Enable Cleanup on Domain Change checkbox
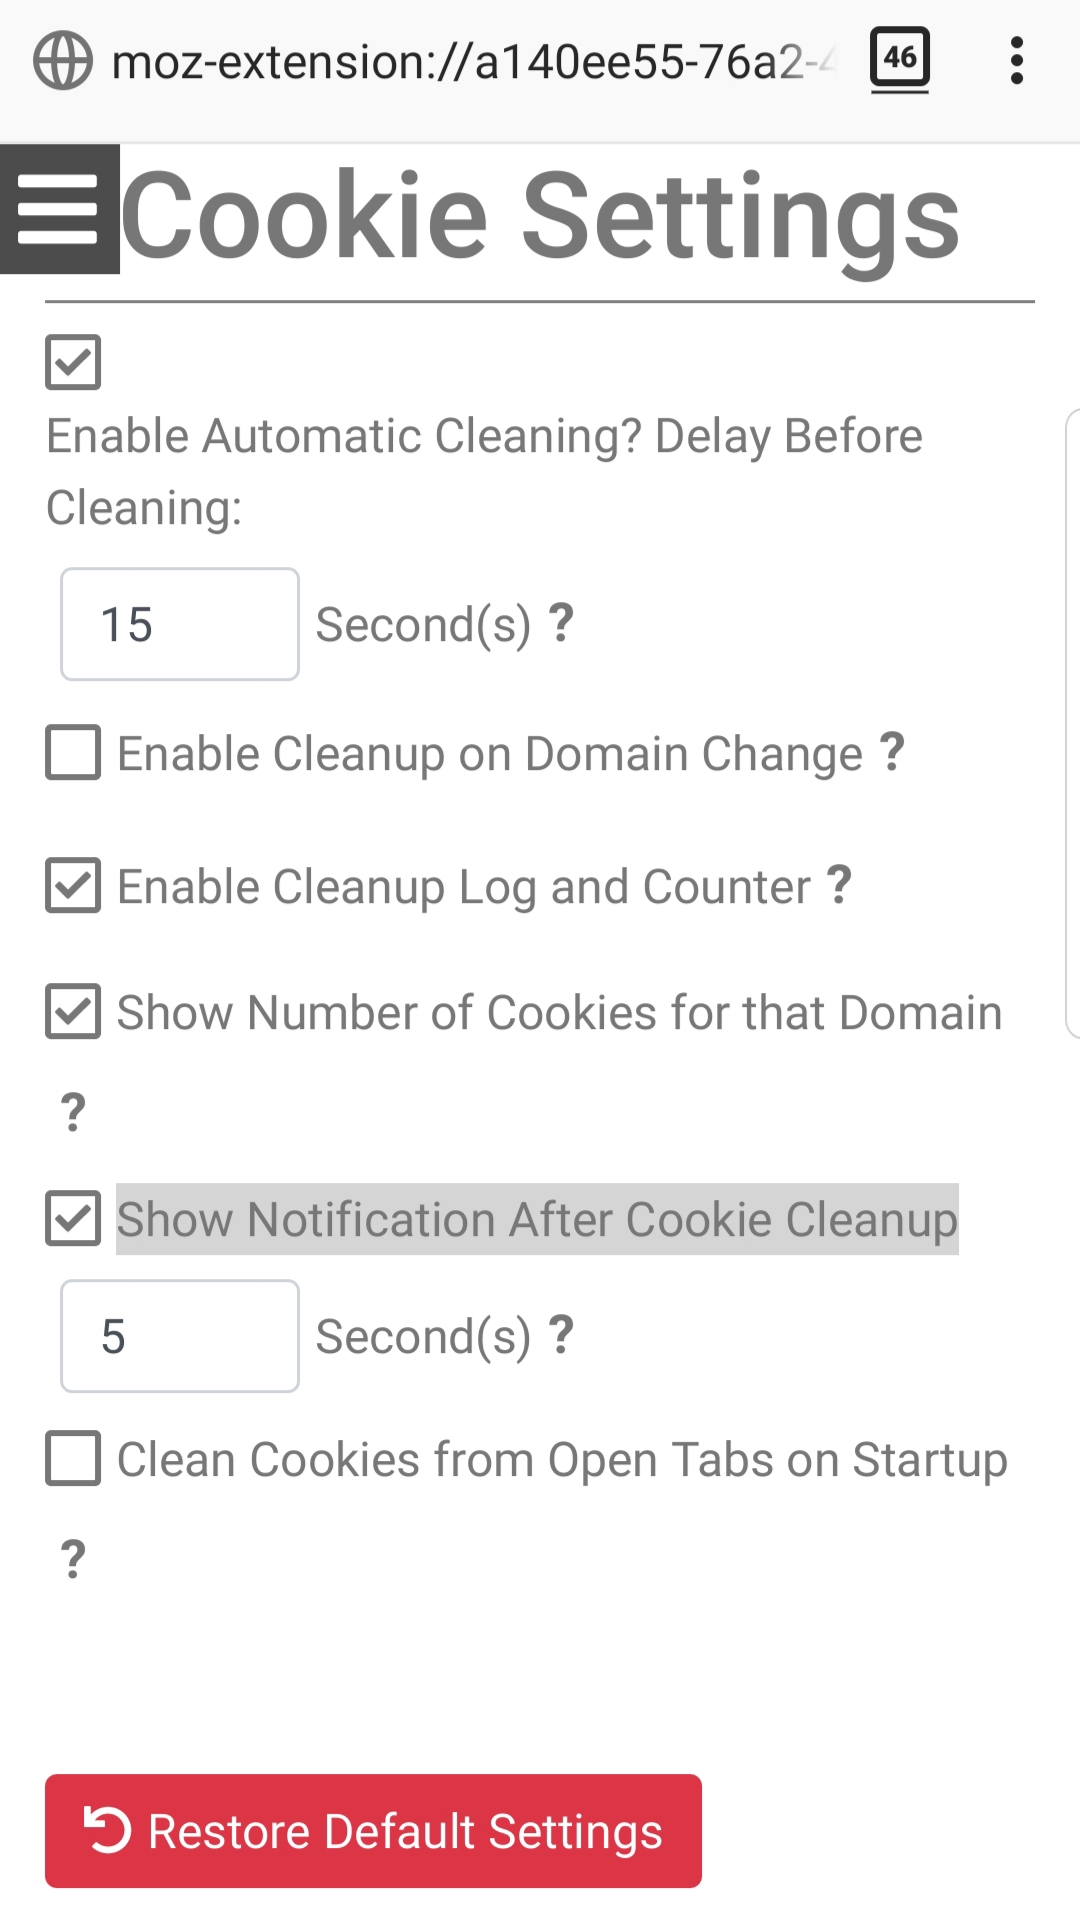 pos(73,752)
